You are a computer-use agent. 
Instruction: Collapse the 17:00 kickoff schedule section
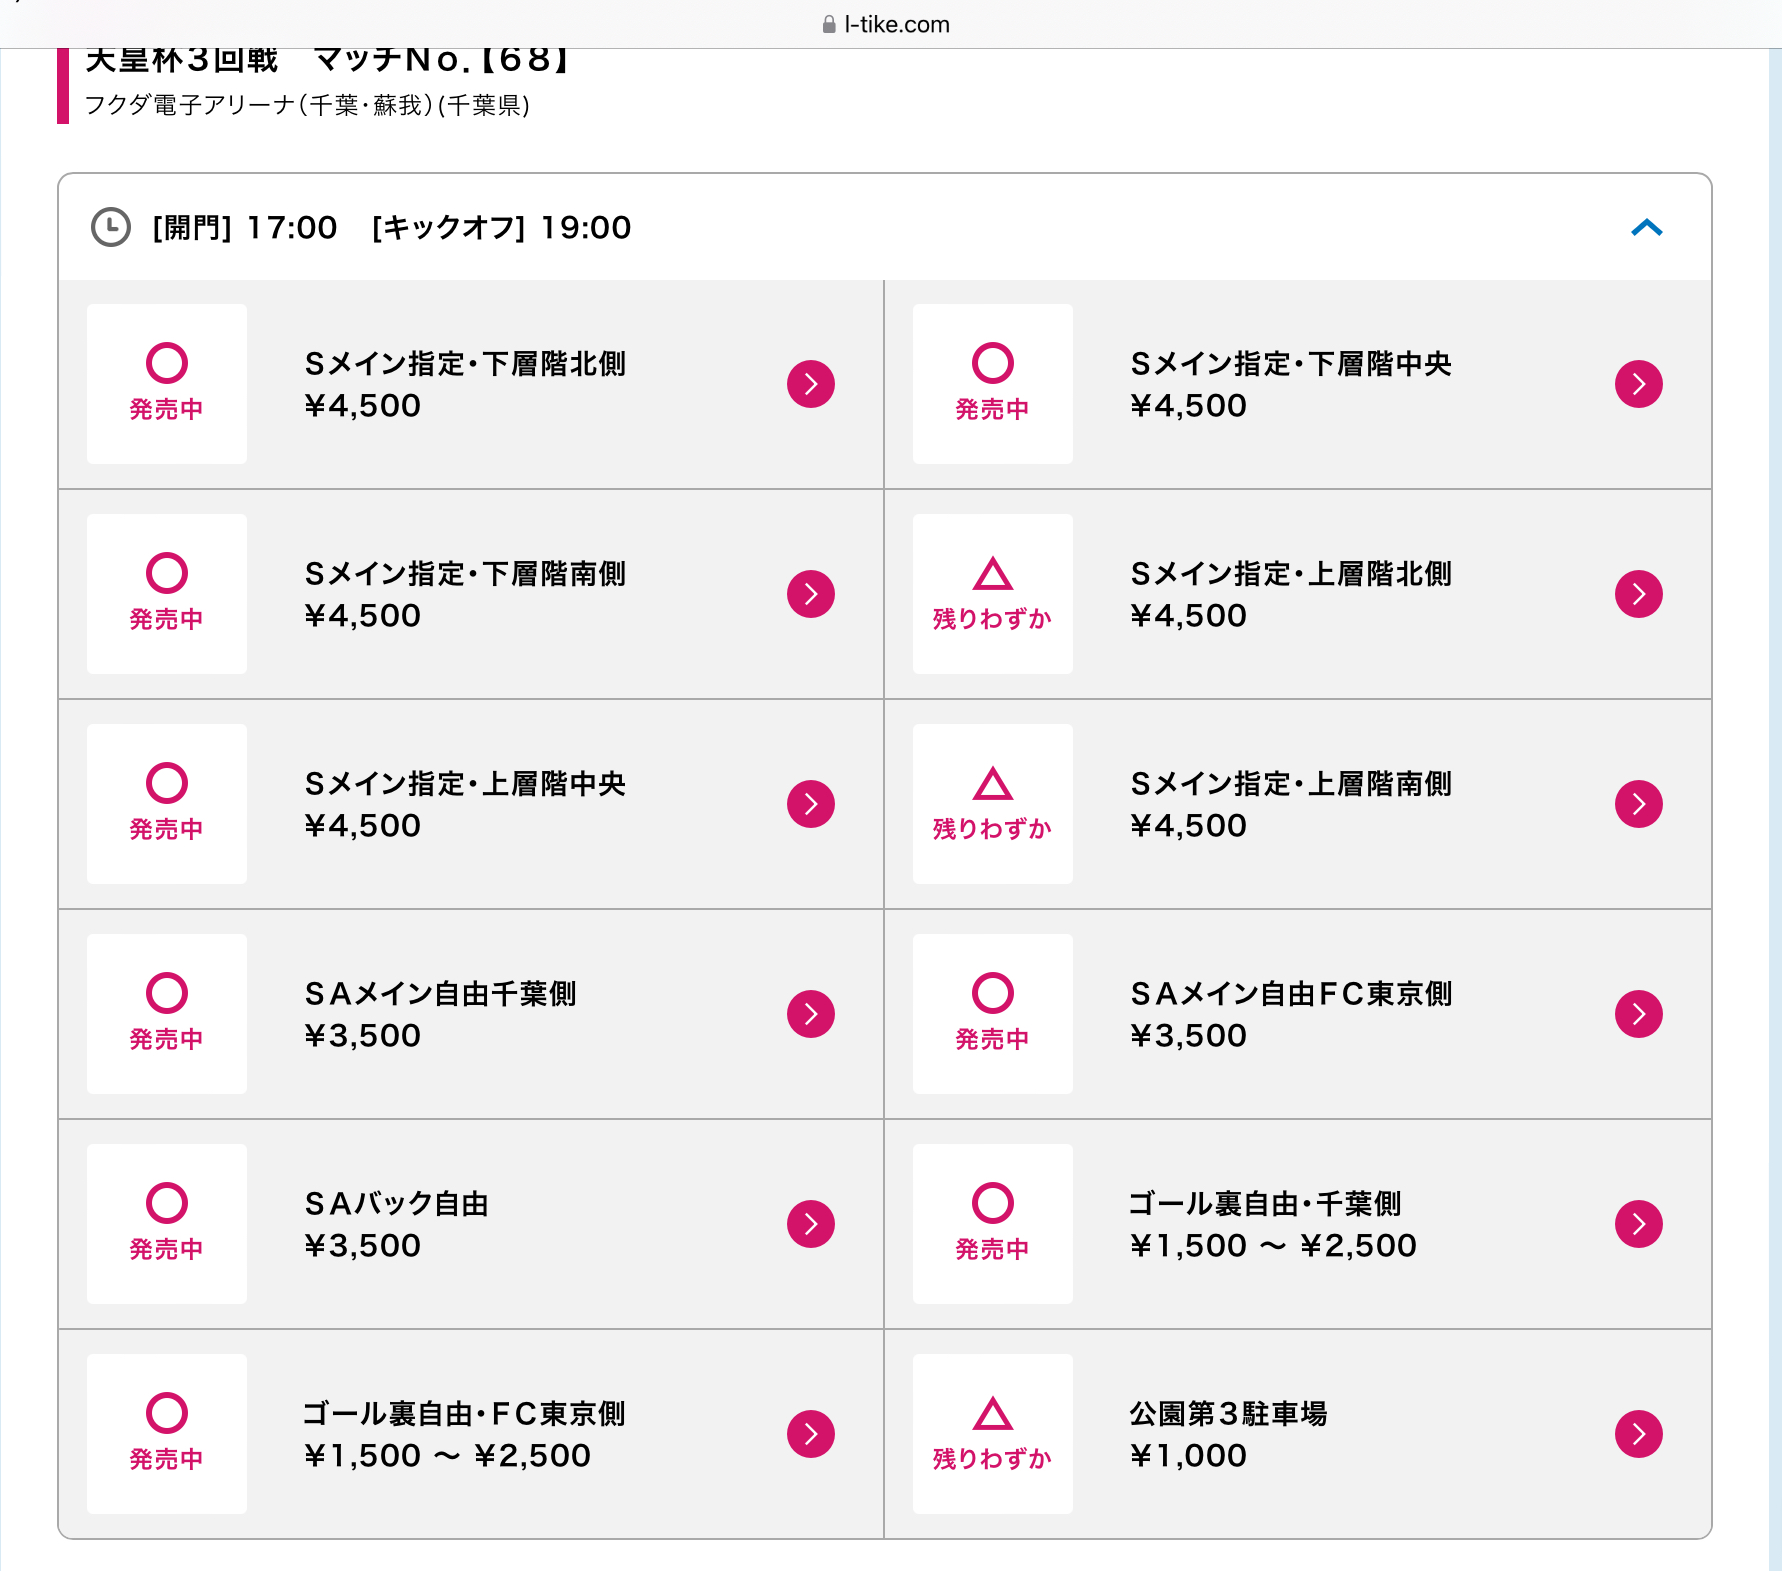(1646, 228)
